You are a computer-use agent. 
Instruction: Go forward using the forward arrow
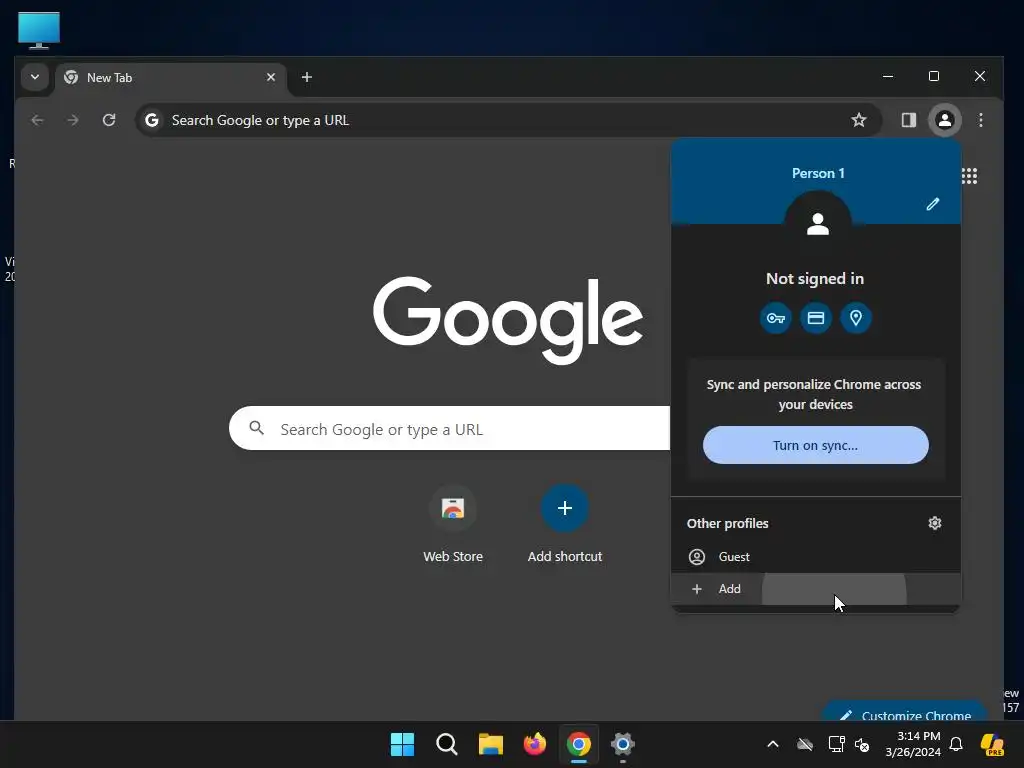(x=73, y=120)
